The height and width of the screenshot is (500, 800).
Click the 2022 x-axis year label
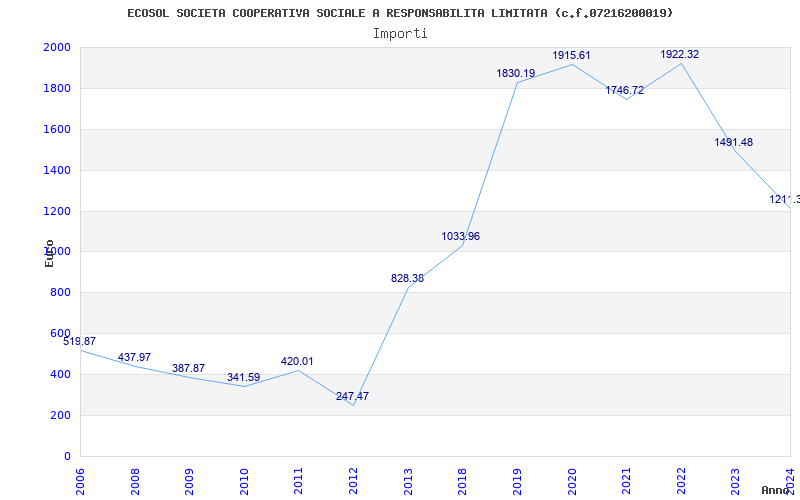[x=681, y=481]
